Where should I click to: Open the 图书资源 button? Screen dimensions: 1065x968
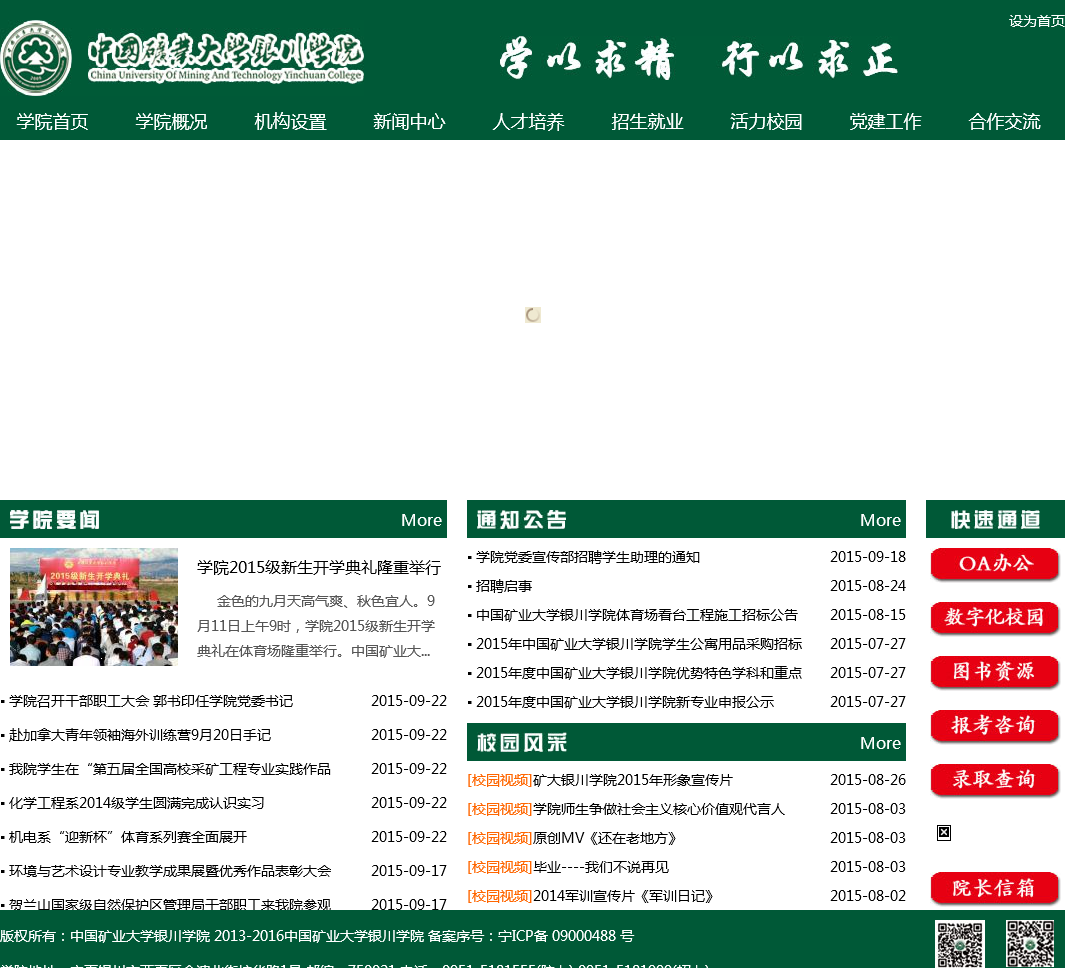(x=995, y=672)
